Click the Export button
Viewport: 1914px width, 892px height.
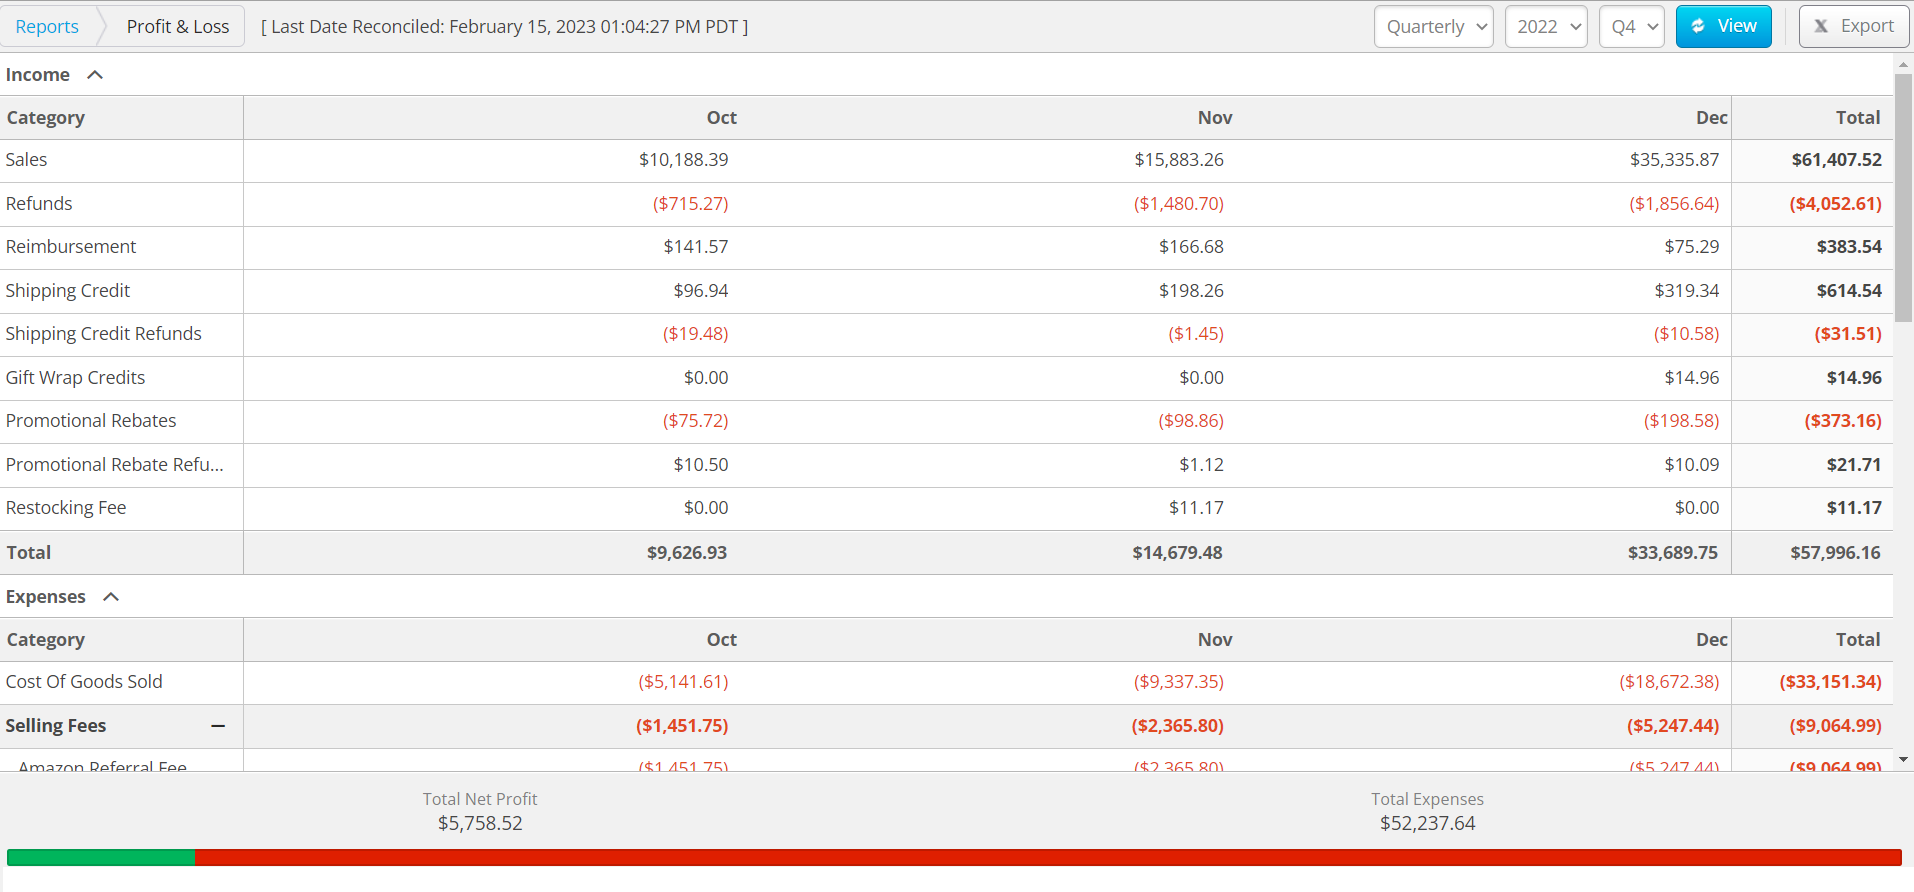point(1854,27)
